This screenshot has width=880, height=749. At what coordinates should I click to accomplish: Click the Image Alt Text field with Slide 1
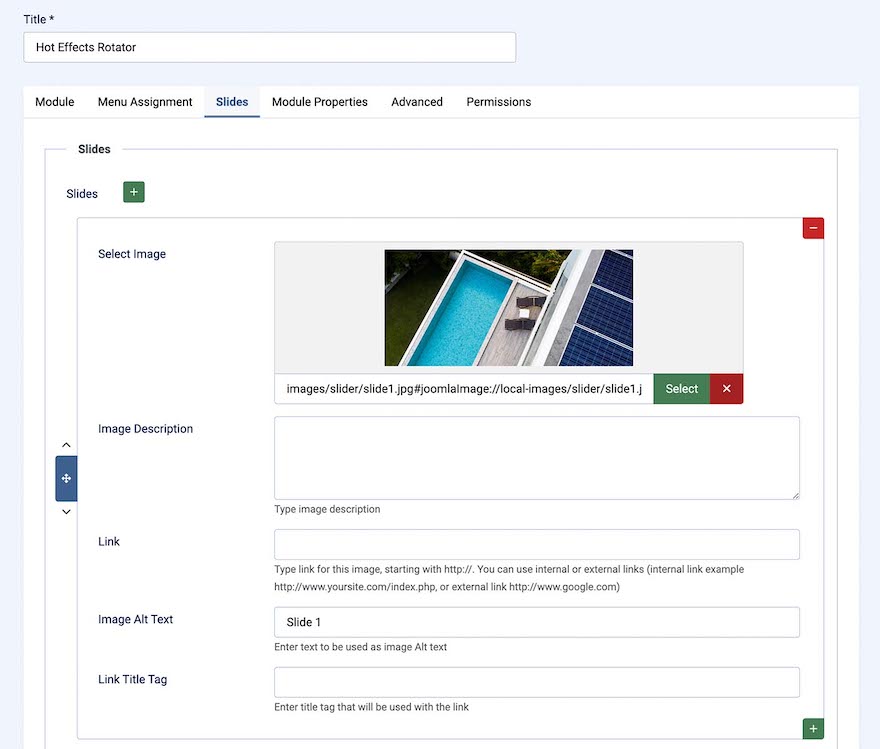tap(537, 622)
